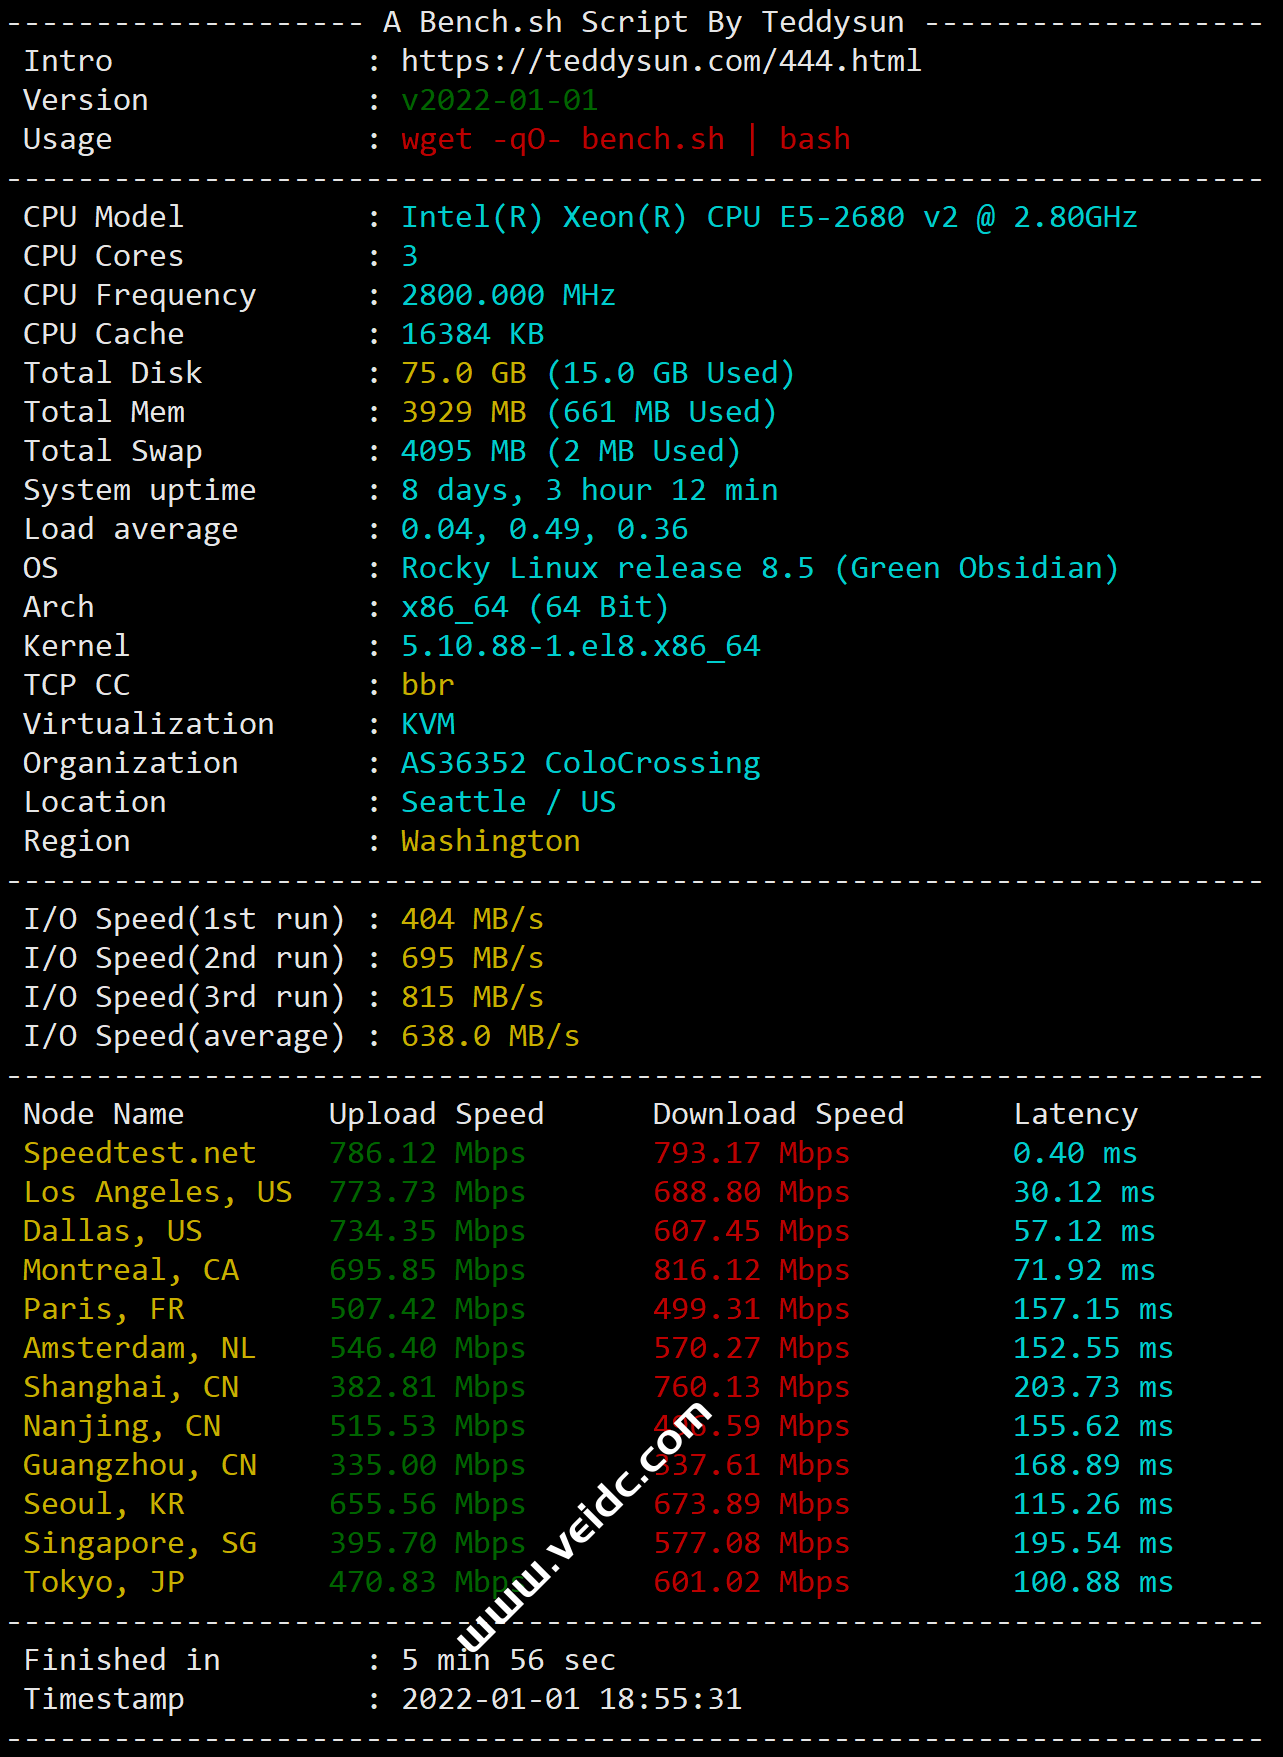Click the kernel version 5.10.88 string

coord(580,646)
